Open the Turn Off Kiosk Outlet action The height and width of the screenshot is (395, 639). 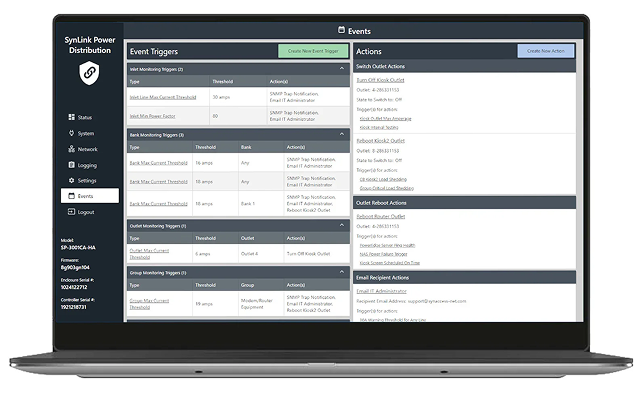(380, 80)
